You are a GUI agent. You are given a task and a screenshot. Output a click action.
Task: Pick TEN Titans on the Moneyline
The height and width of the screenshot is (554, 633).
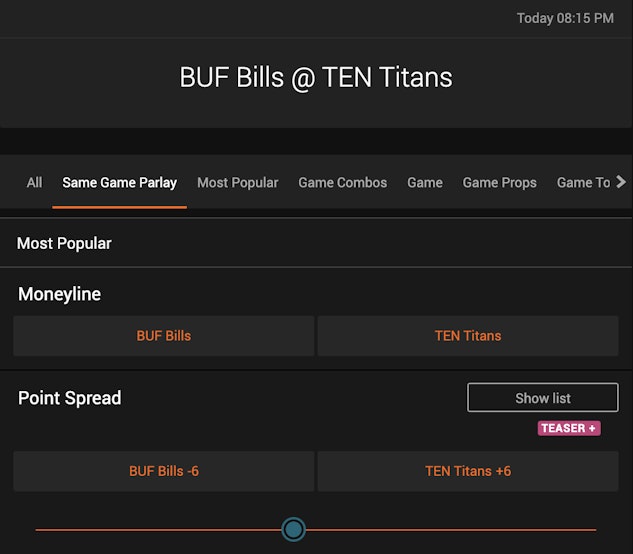pos(468,336)
